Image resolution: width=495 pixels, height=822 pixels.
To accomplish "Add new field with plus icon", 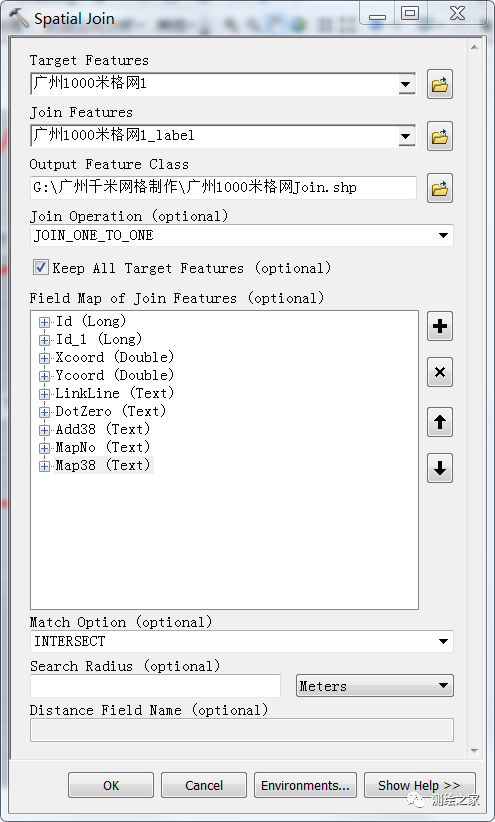I will point(439,327).
